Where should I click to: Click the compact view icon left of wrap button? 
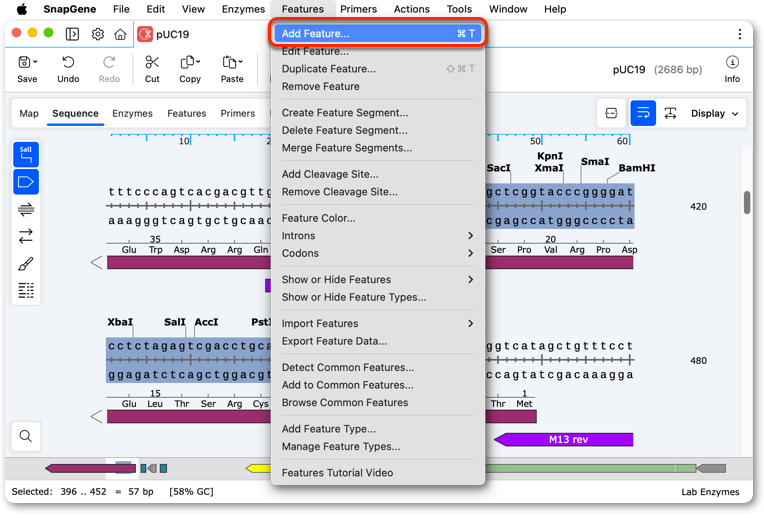(611, 114)
